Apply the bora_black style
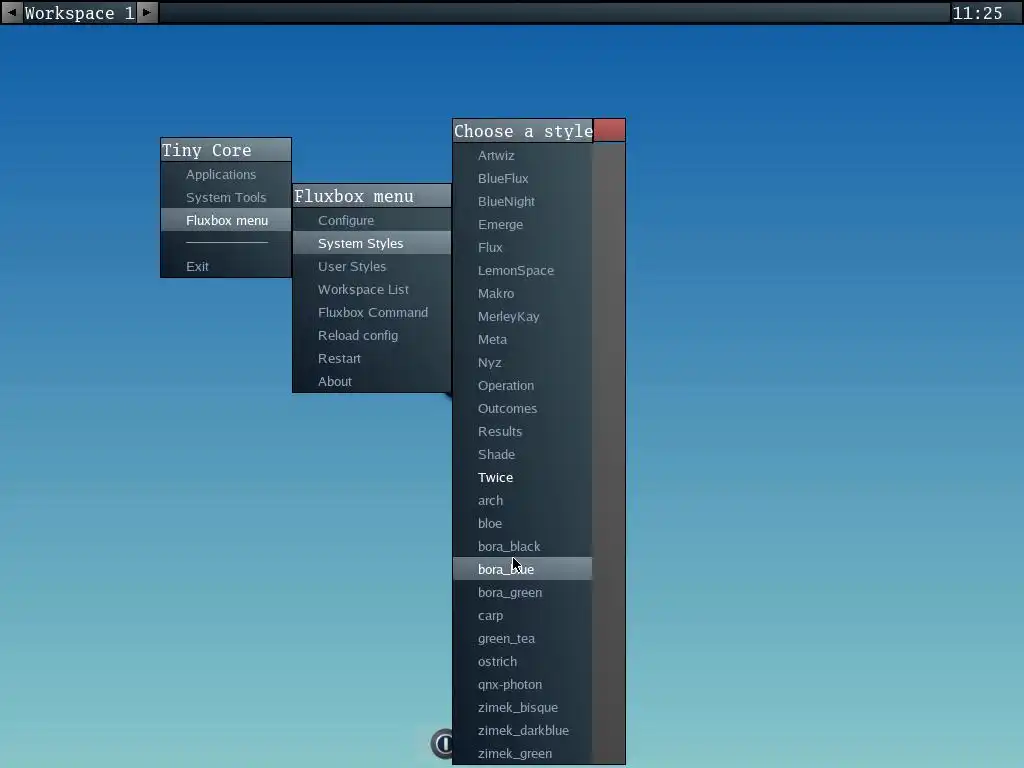1024x768 pixels. click(522, 547)
